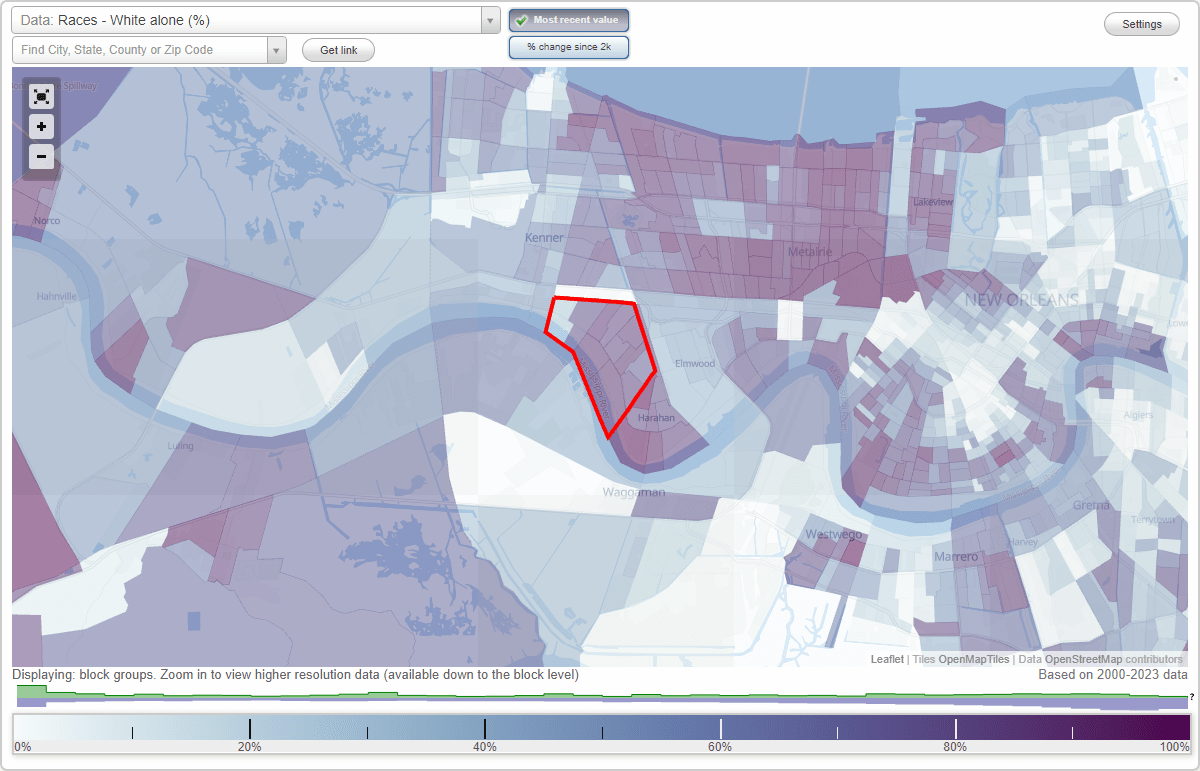Image resolution: width=1200 pixels, height=771 pixels.
Task: Open the Settings panel
Action: point(1141,23)
